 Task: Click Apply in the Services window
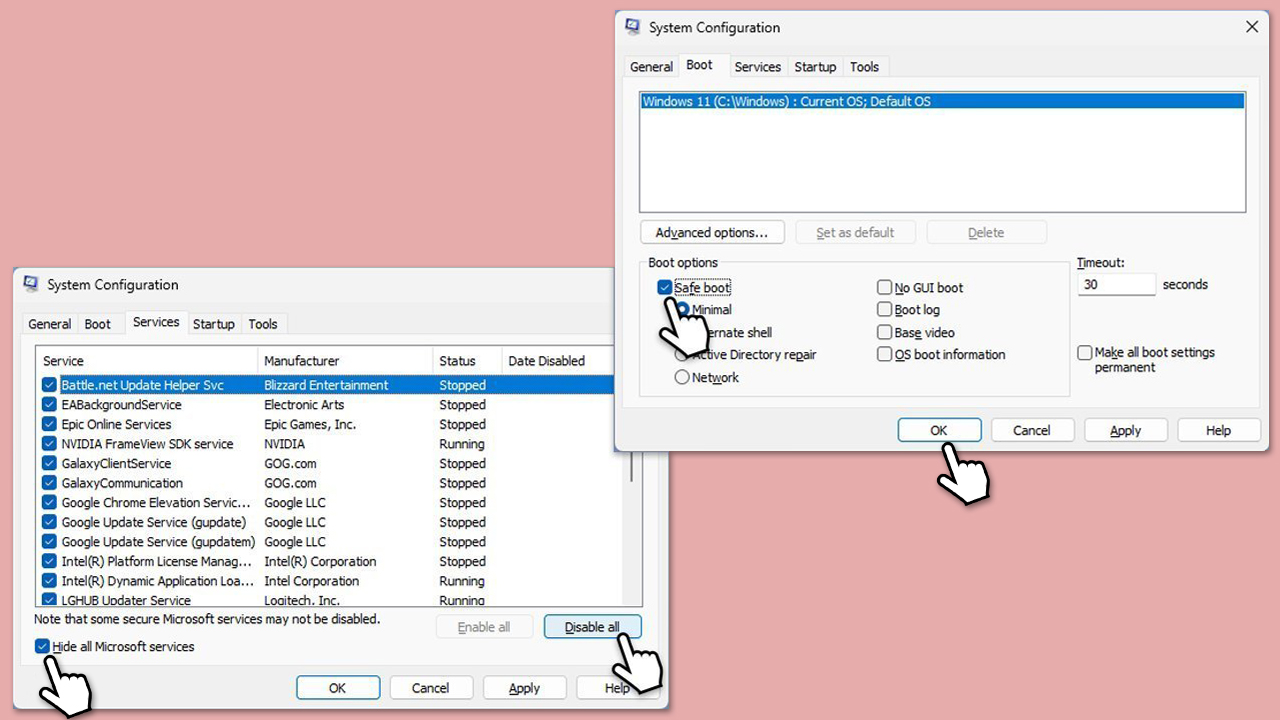(x=524, y=688)
